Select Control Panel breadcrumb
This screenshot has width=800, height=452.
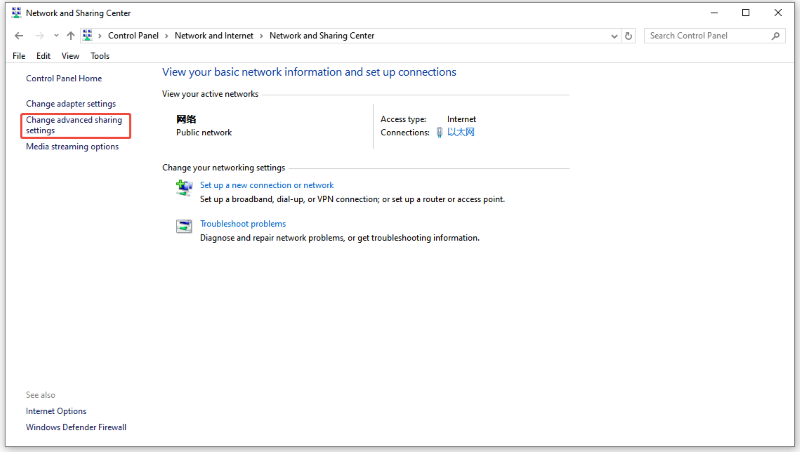133,36
